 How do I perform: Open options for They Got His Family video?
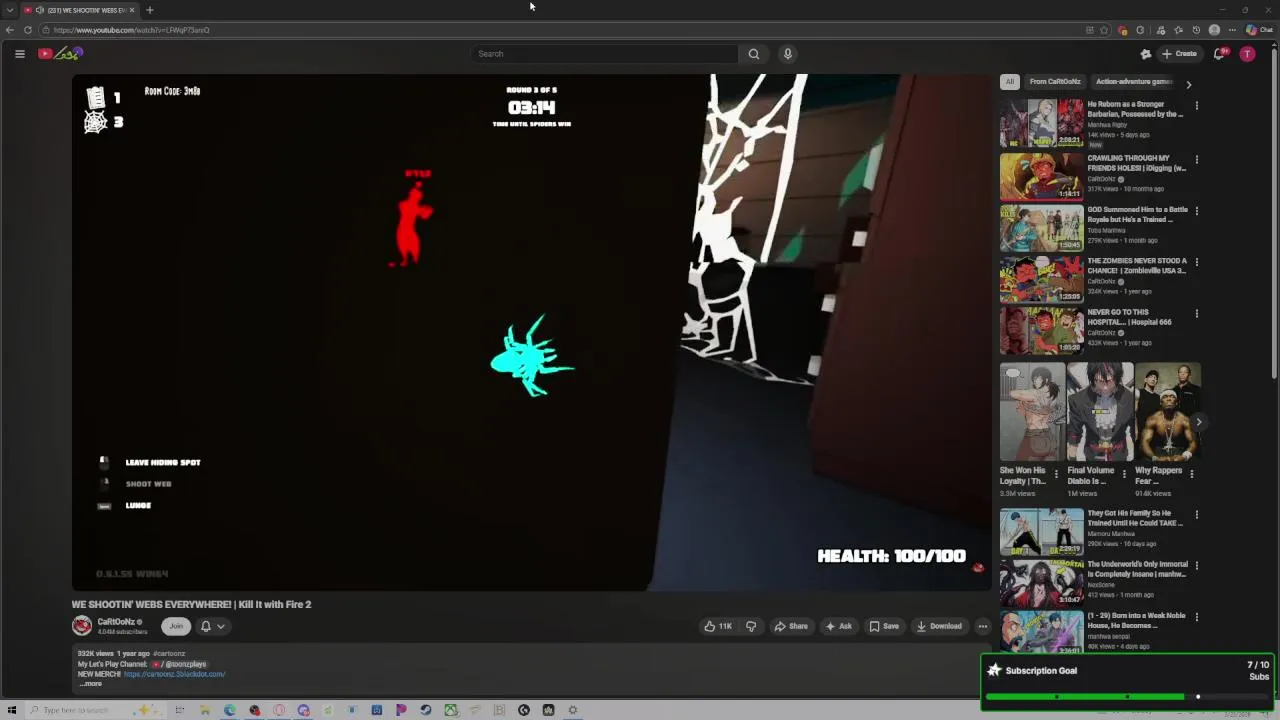[1196, 515]
